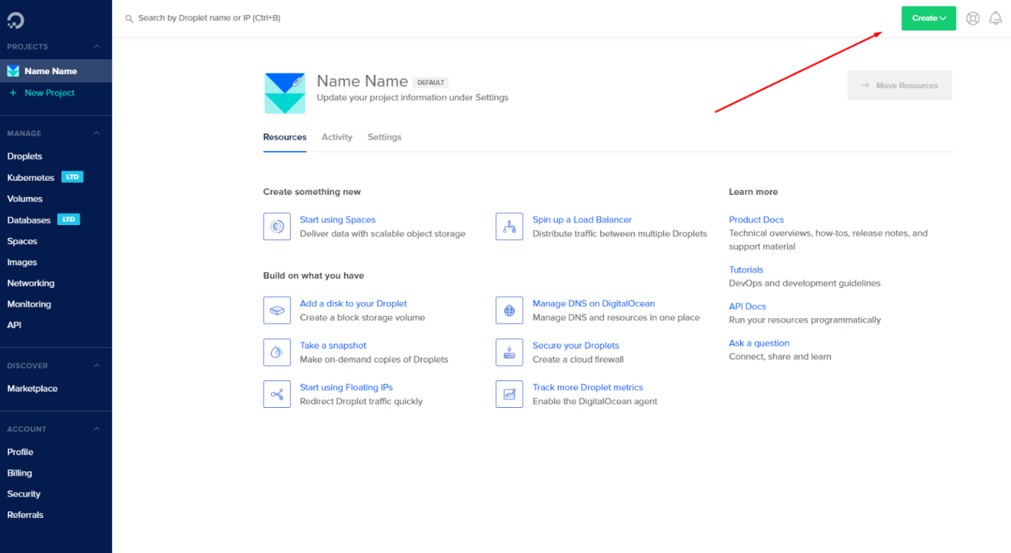
Task: Click the search magnifier icon
Action: [x=129, y=19]
